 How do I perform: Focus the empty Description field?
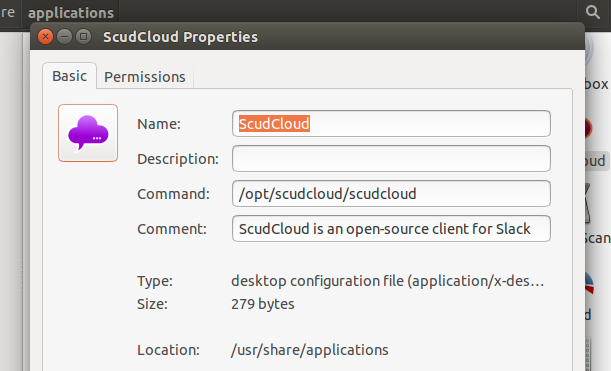(391, 159)
